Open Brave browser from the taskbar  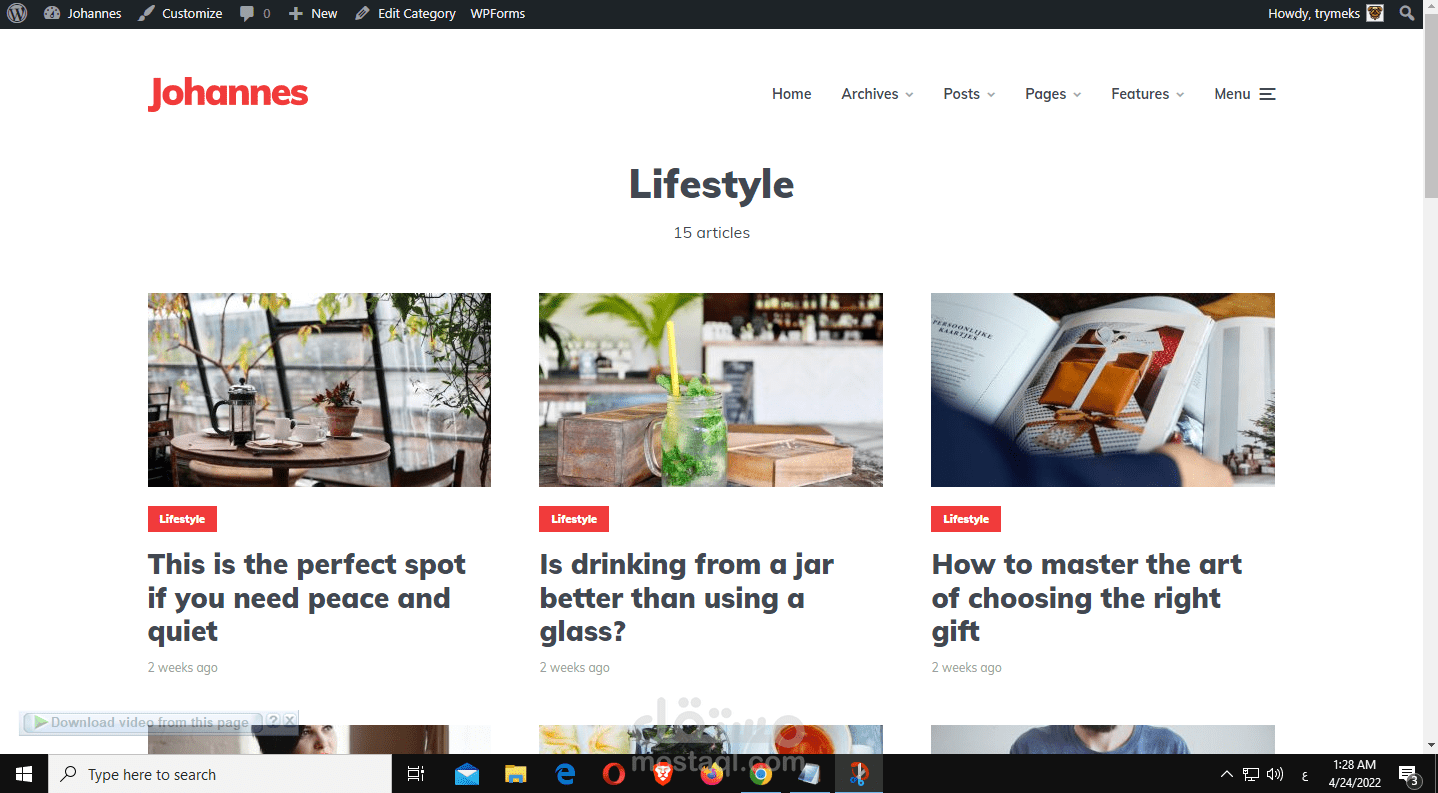click(663, 774)
